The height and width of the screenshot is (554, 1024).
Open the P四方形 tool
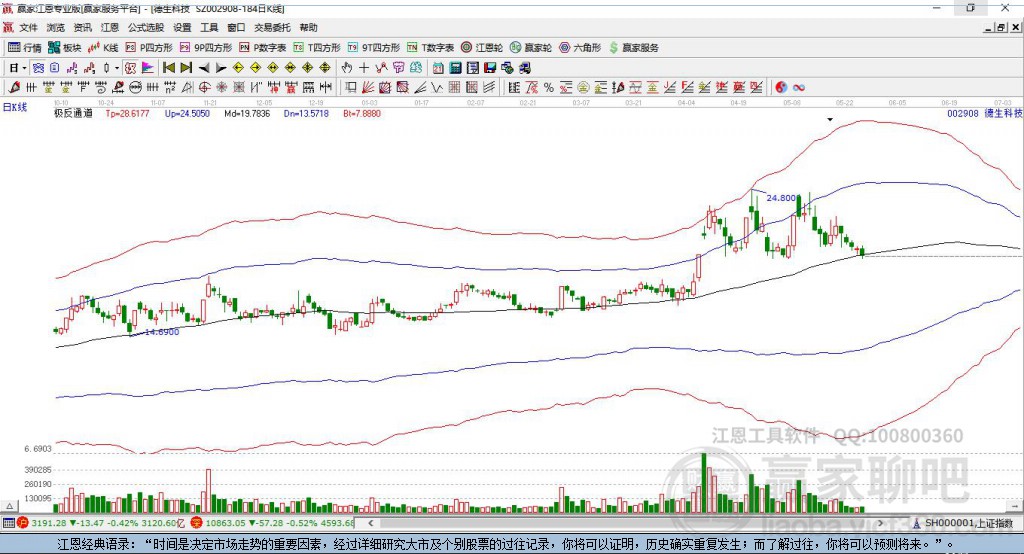[149, 48]
